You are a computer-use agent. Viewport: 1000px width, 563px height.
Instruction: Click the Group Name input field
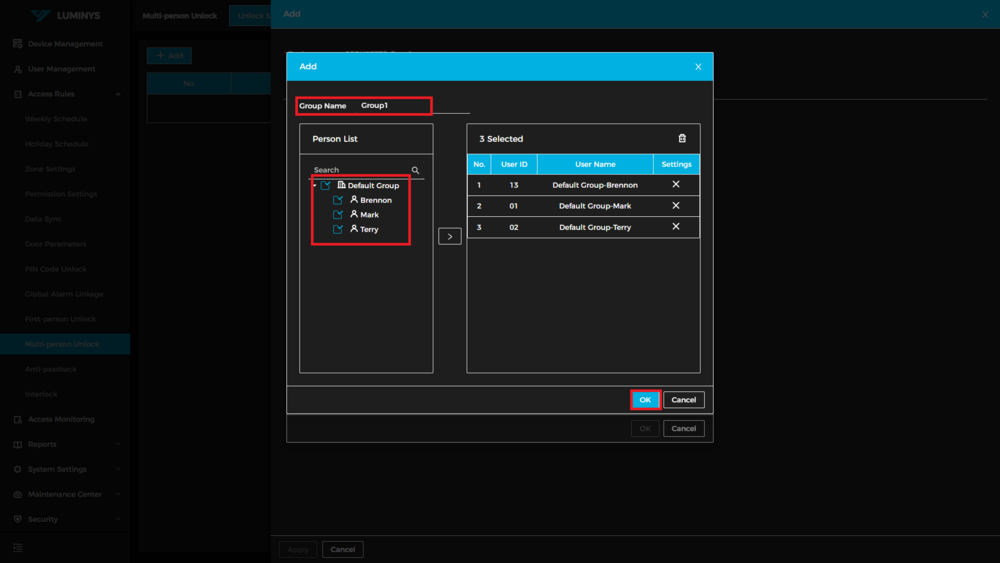point(412,106)
